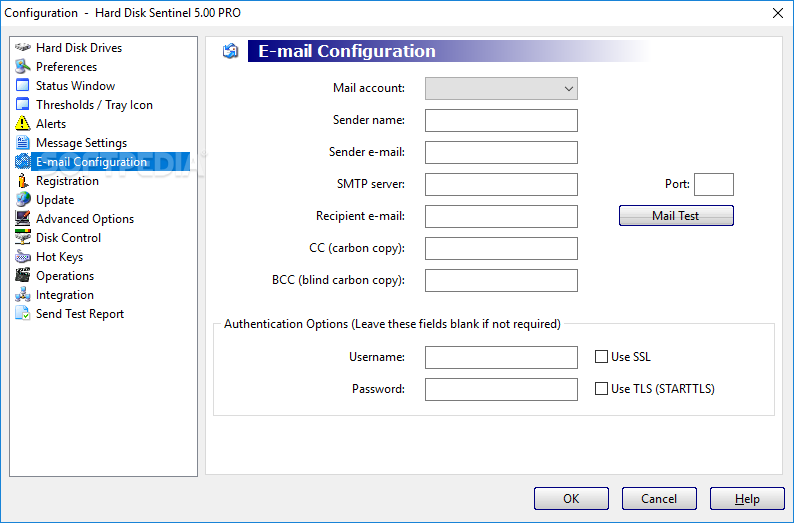Switch to the Alerts page

51,124
